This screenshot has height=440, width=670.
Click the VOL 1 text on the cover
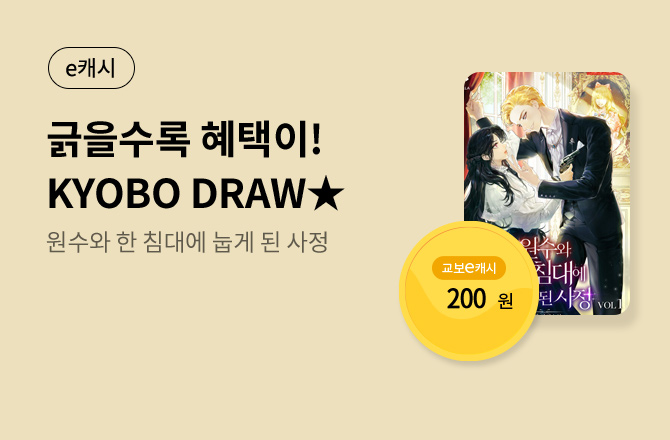pyautogui.click(x=610, y=304)
